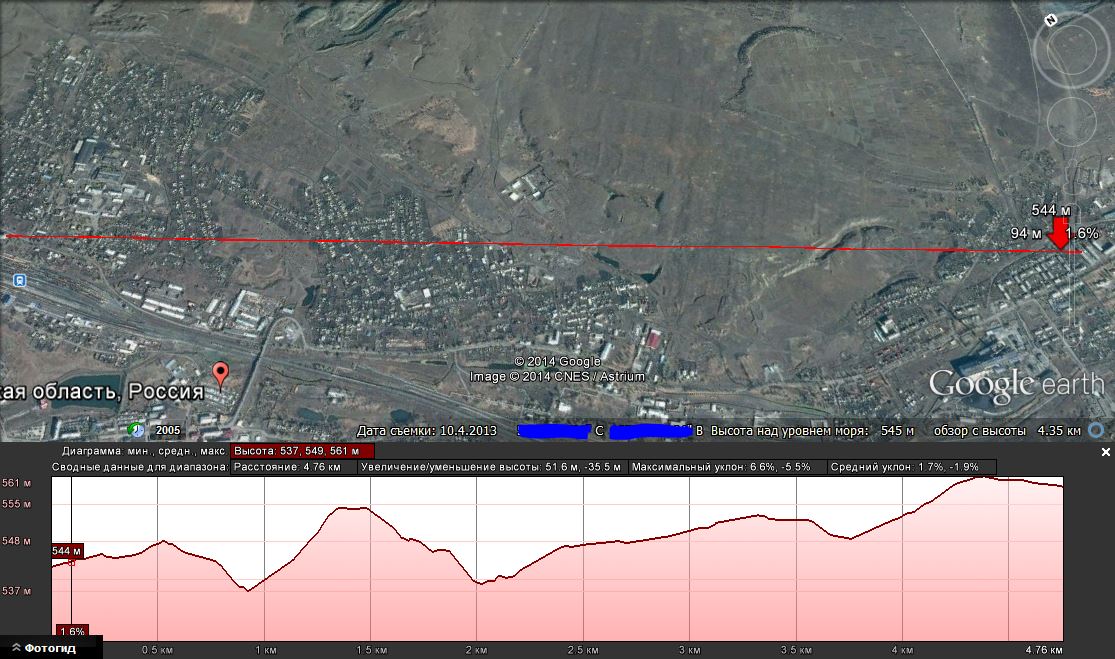Viewport: 1115px width, 659px height.
Task: Click the red placemark pin on the map
Action: point(221,373)
